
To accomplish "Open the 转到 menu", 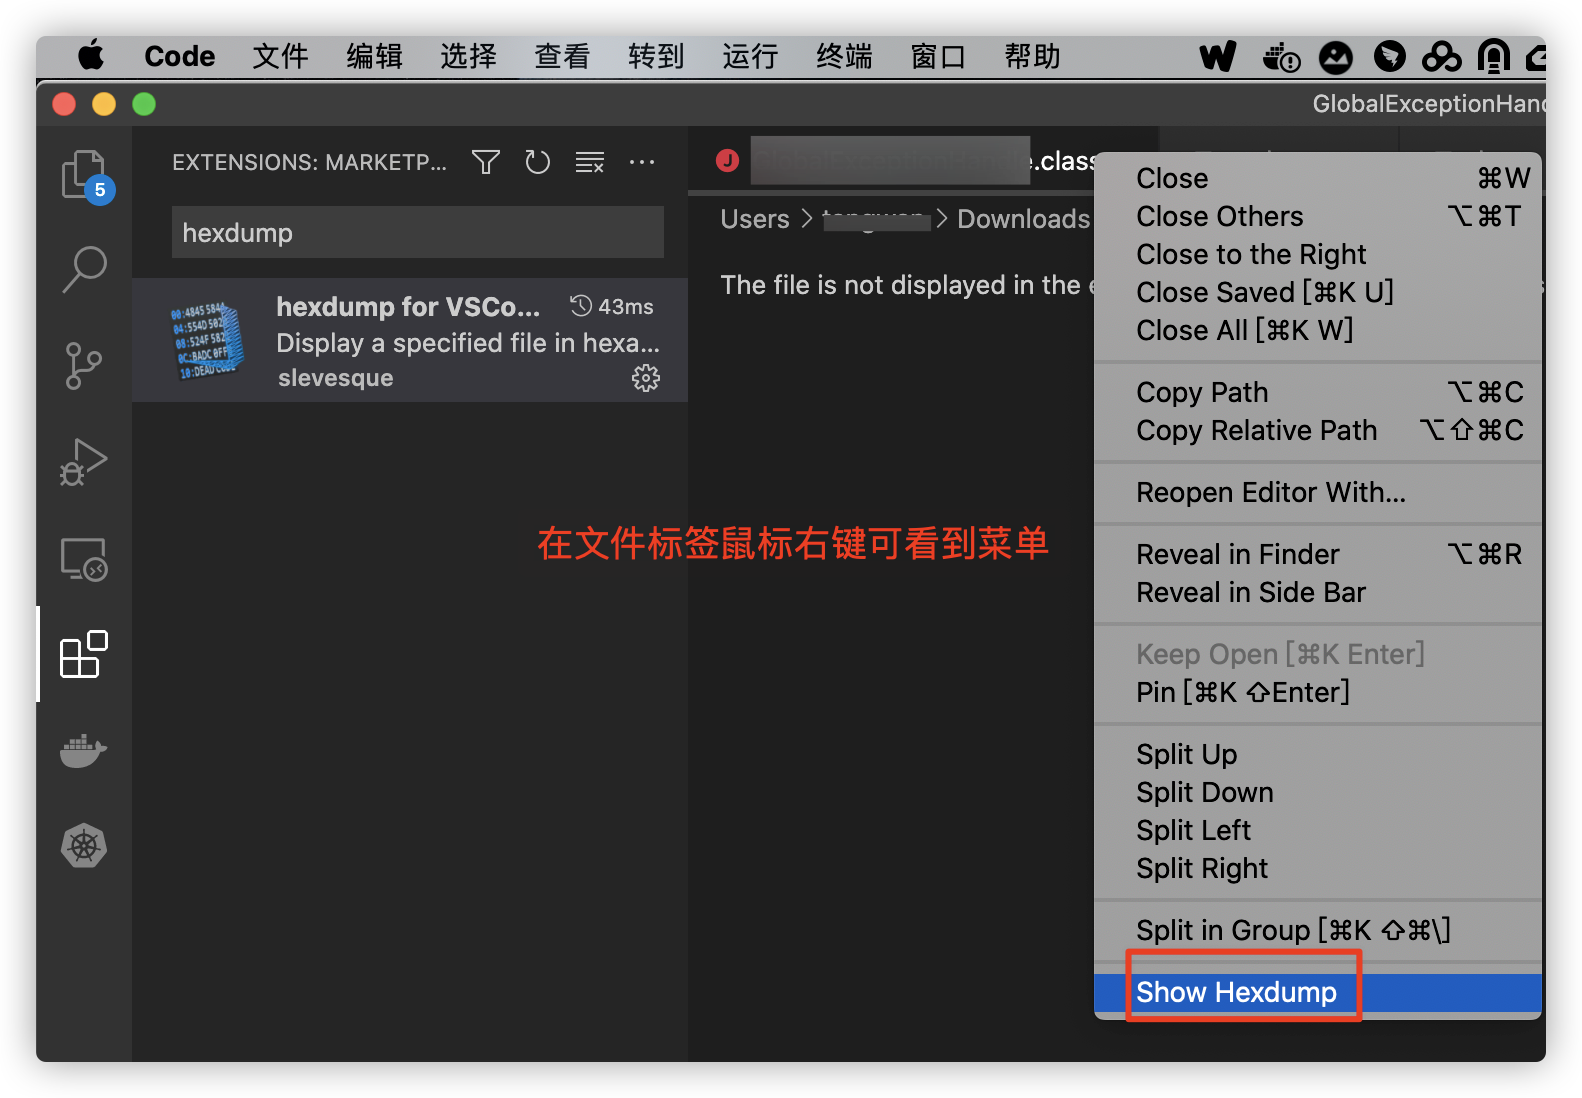I will pyautogui.click(x=656, y=56).
